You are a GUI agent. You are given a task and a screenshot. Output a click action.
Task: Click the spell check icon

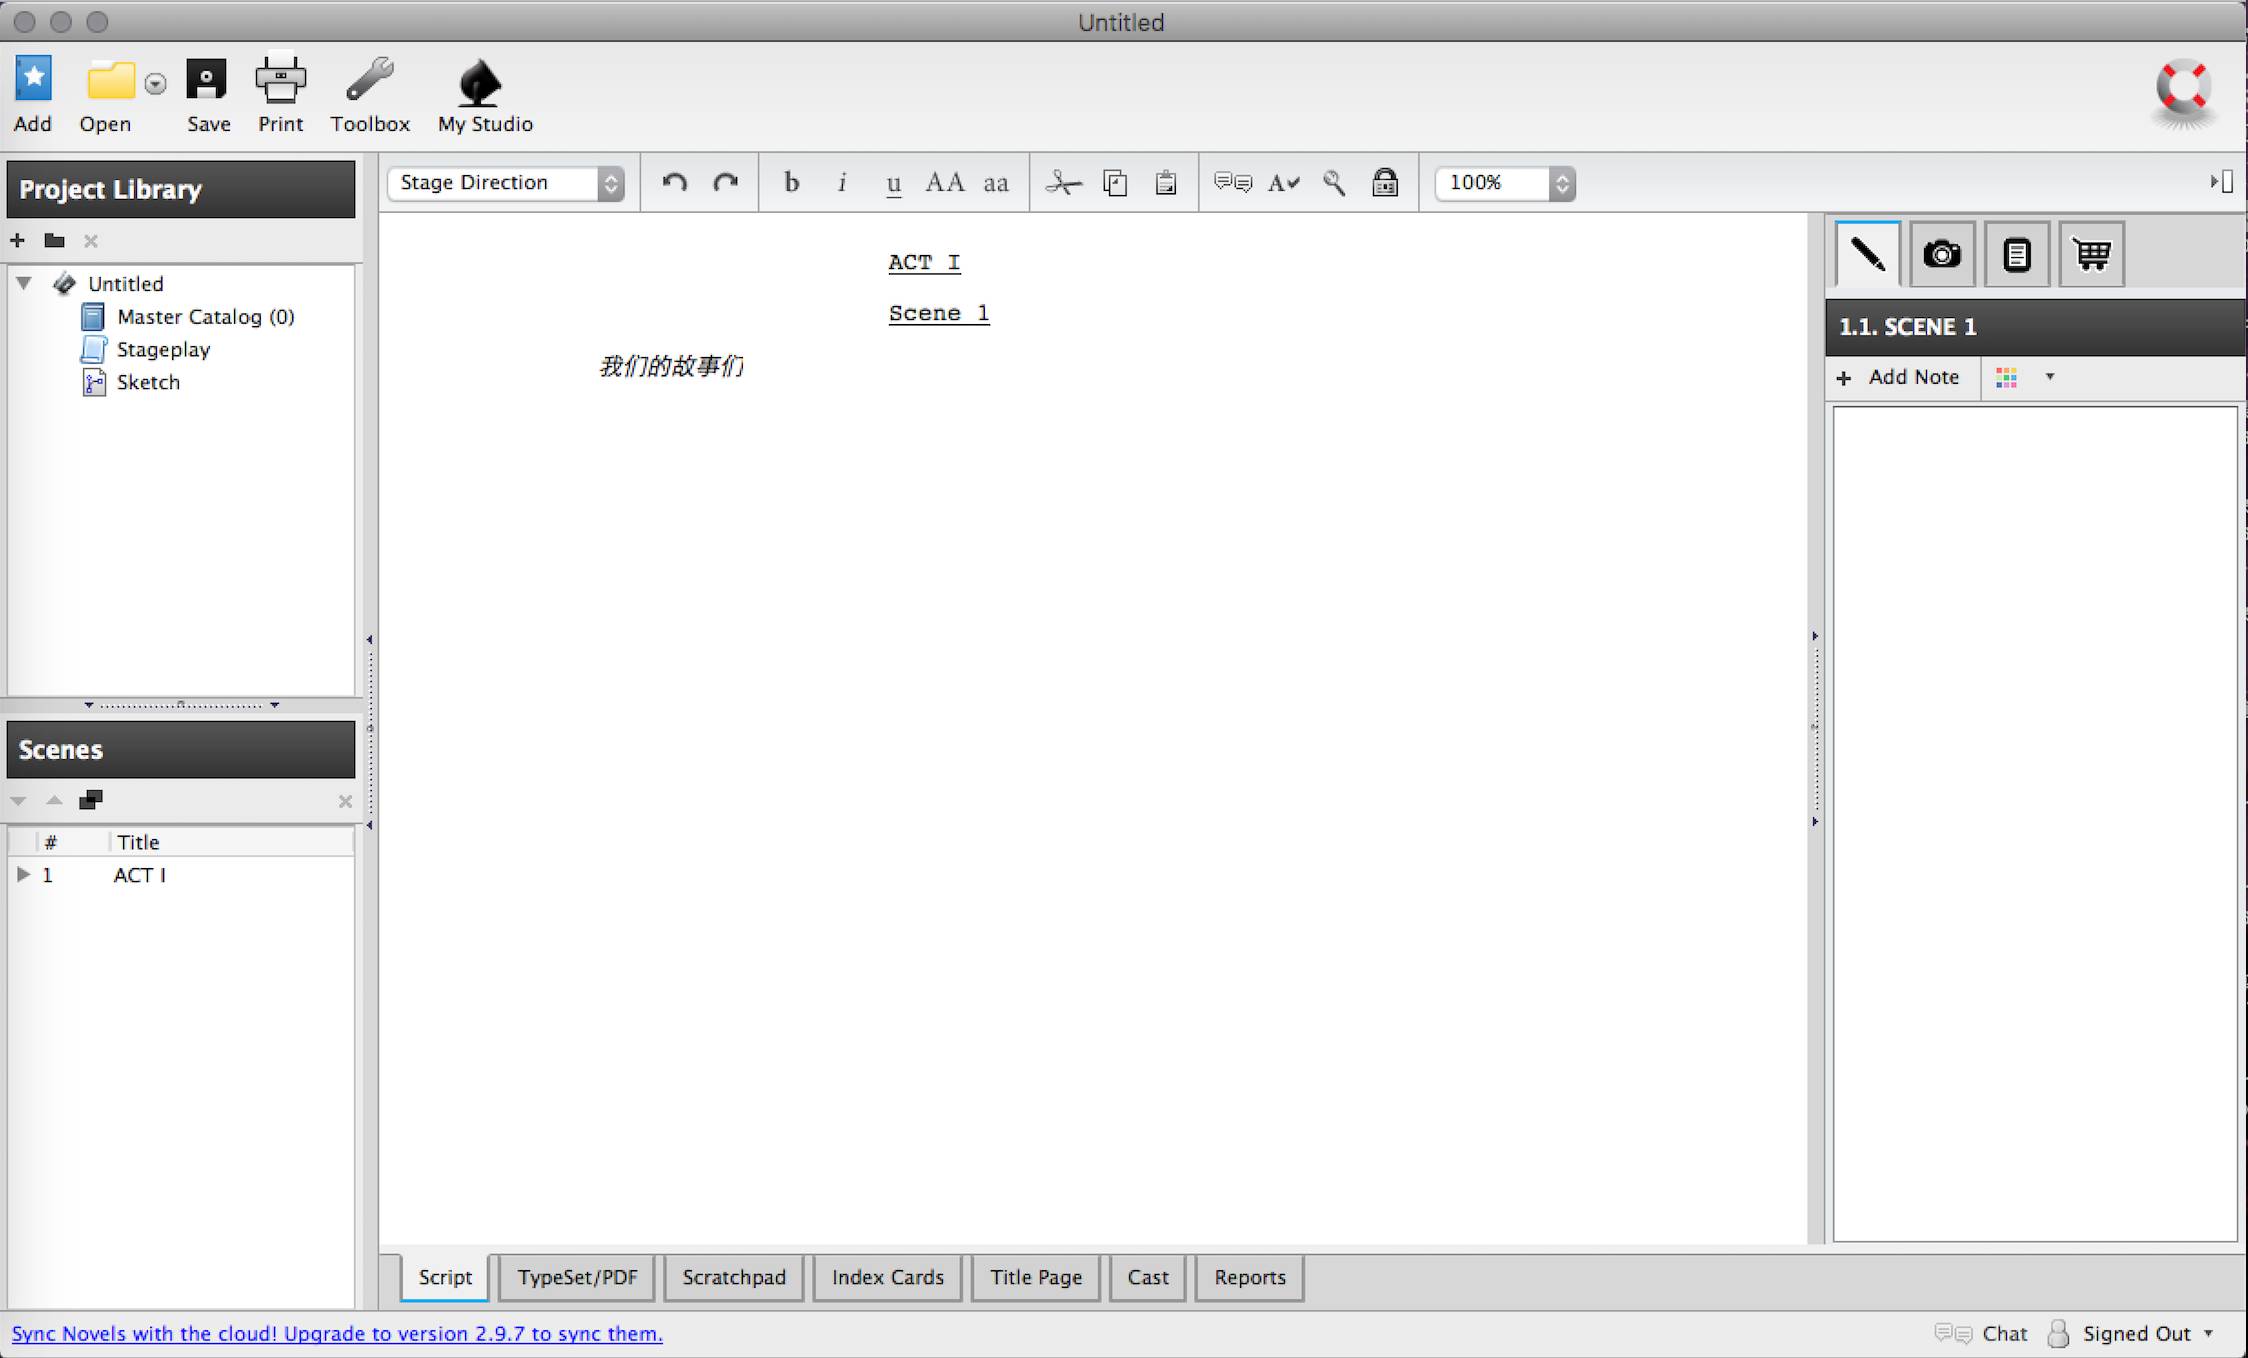tap(1283, 183)
